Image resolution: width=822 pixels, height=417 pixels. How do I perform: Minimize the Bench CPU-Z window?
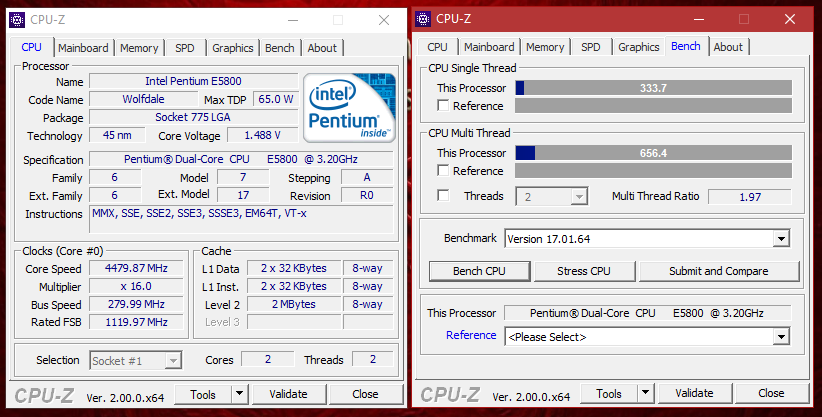699,19
